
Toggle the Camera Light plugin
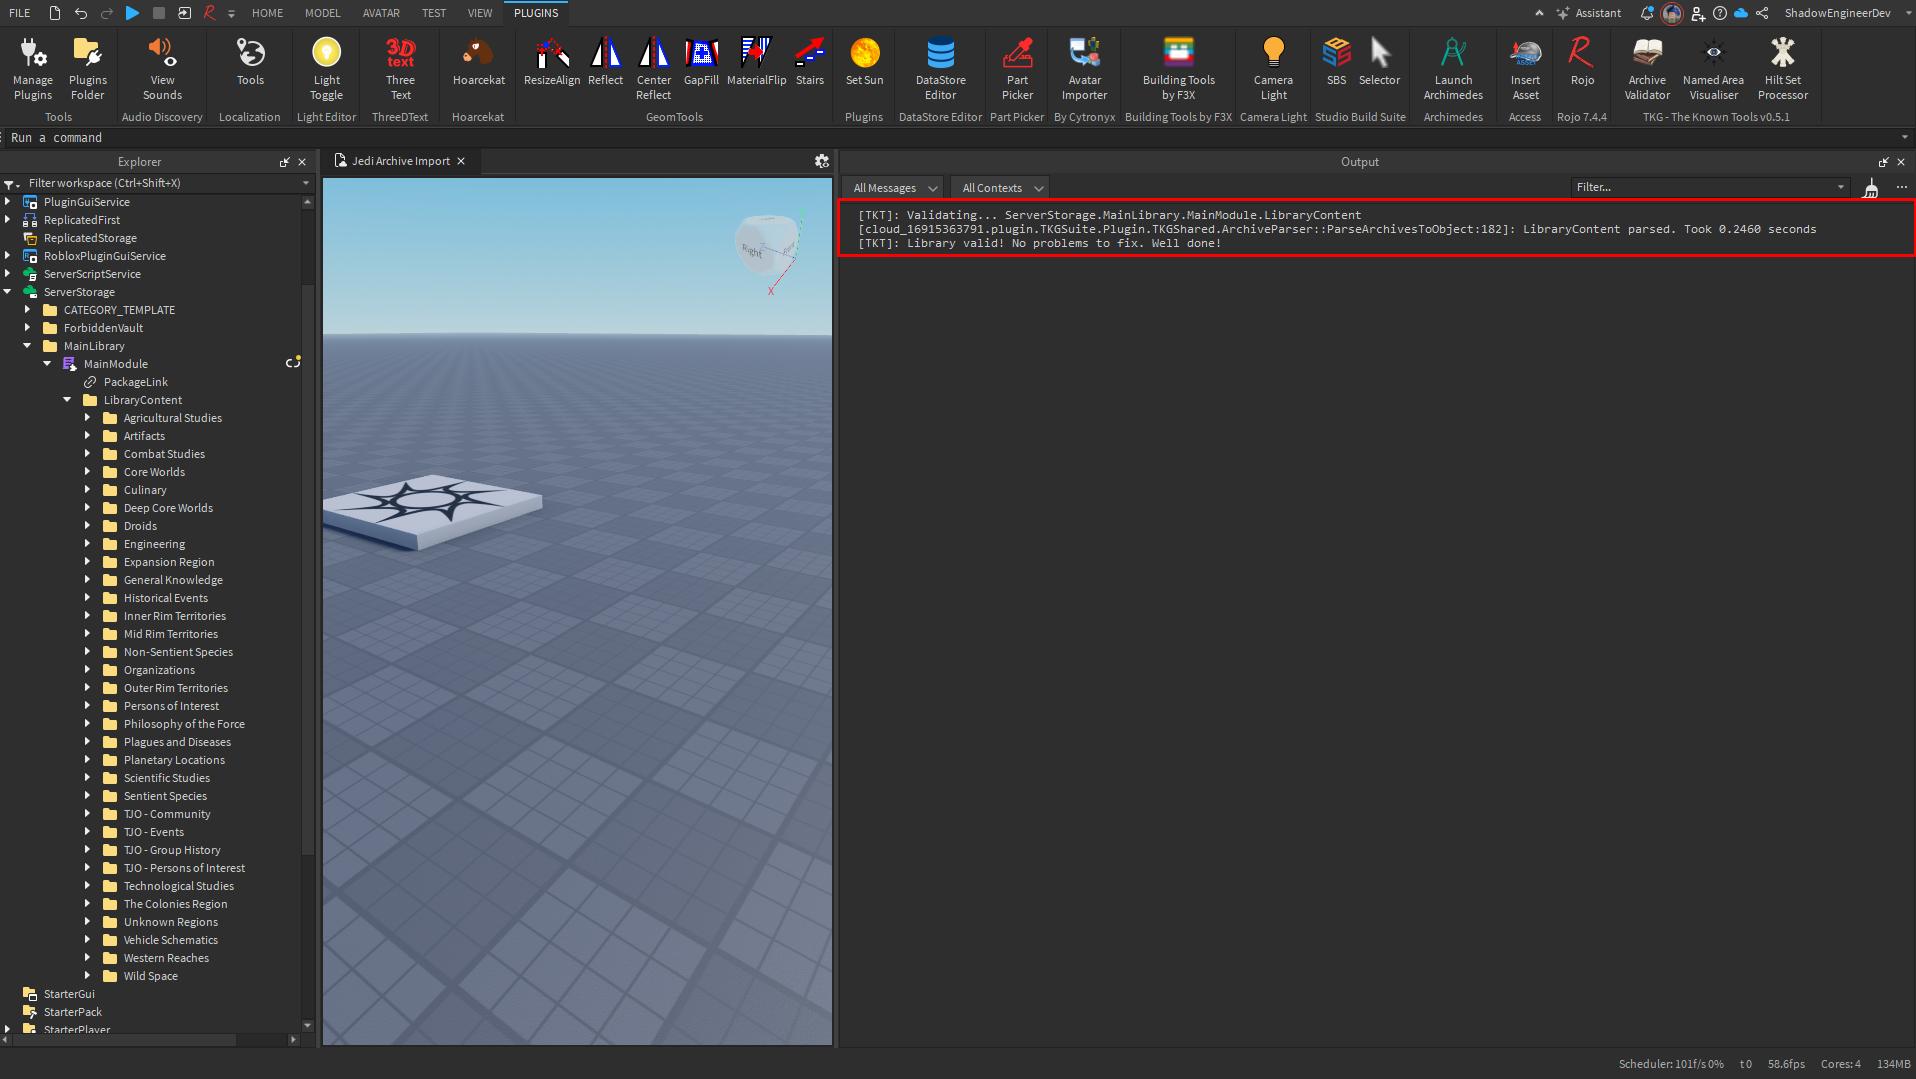1273,68
